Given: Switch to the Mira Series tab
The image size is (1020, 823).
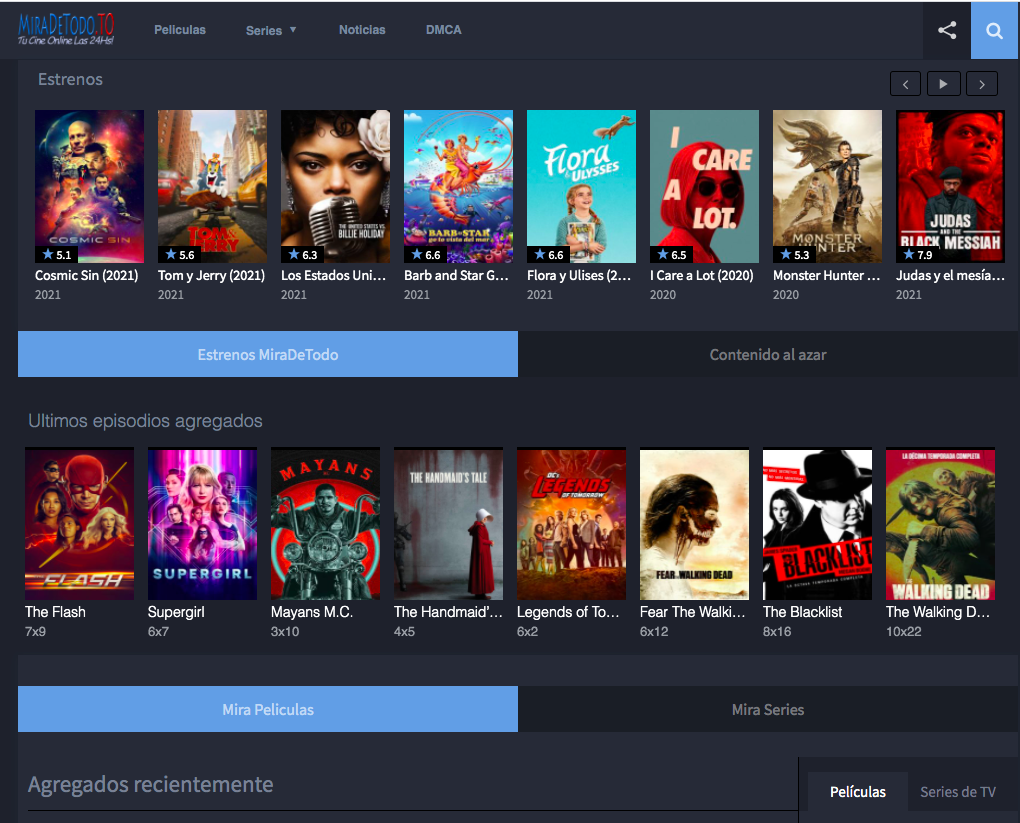Looking at the screenshot, I should pos(768,709).
